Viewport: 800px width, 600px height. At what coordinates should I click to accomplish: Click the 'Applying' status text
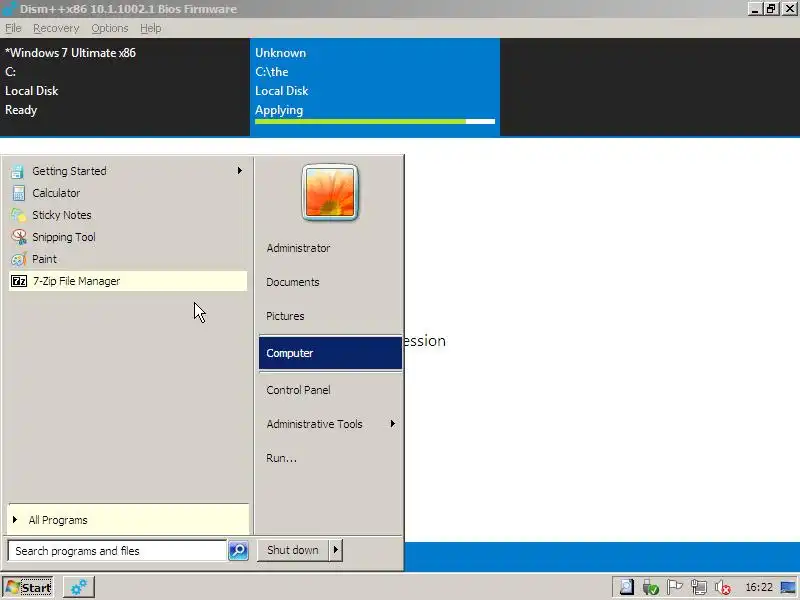(x=279, y=110)
